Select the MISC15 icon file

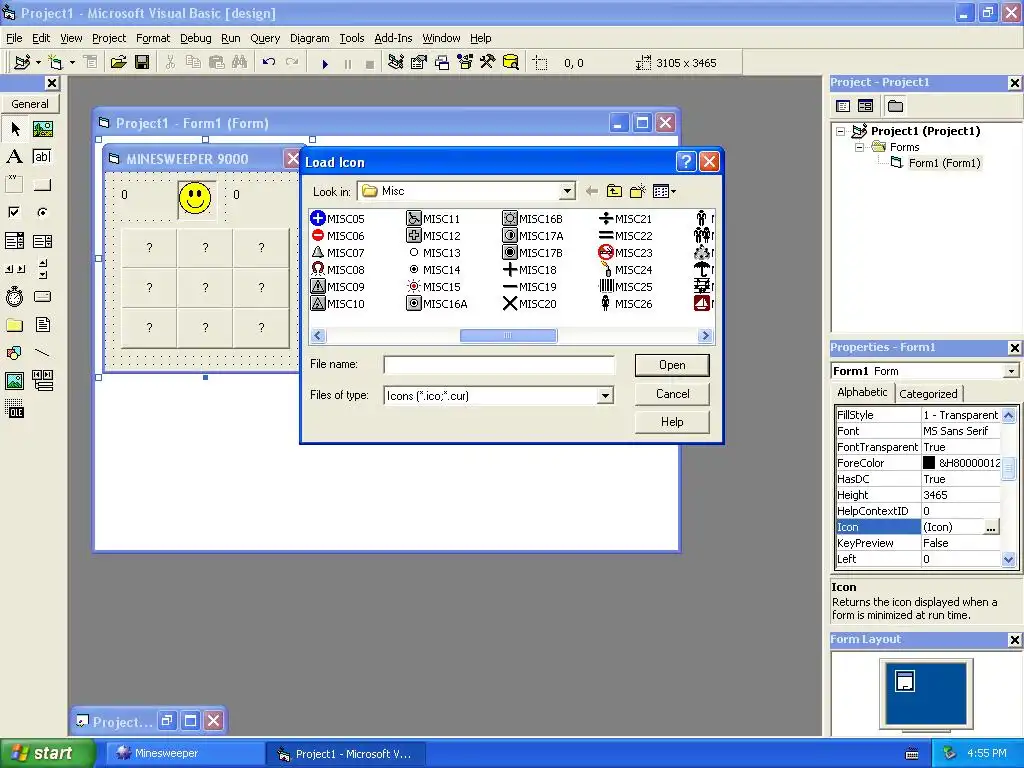click(x=434, y=287)
